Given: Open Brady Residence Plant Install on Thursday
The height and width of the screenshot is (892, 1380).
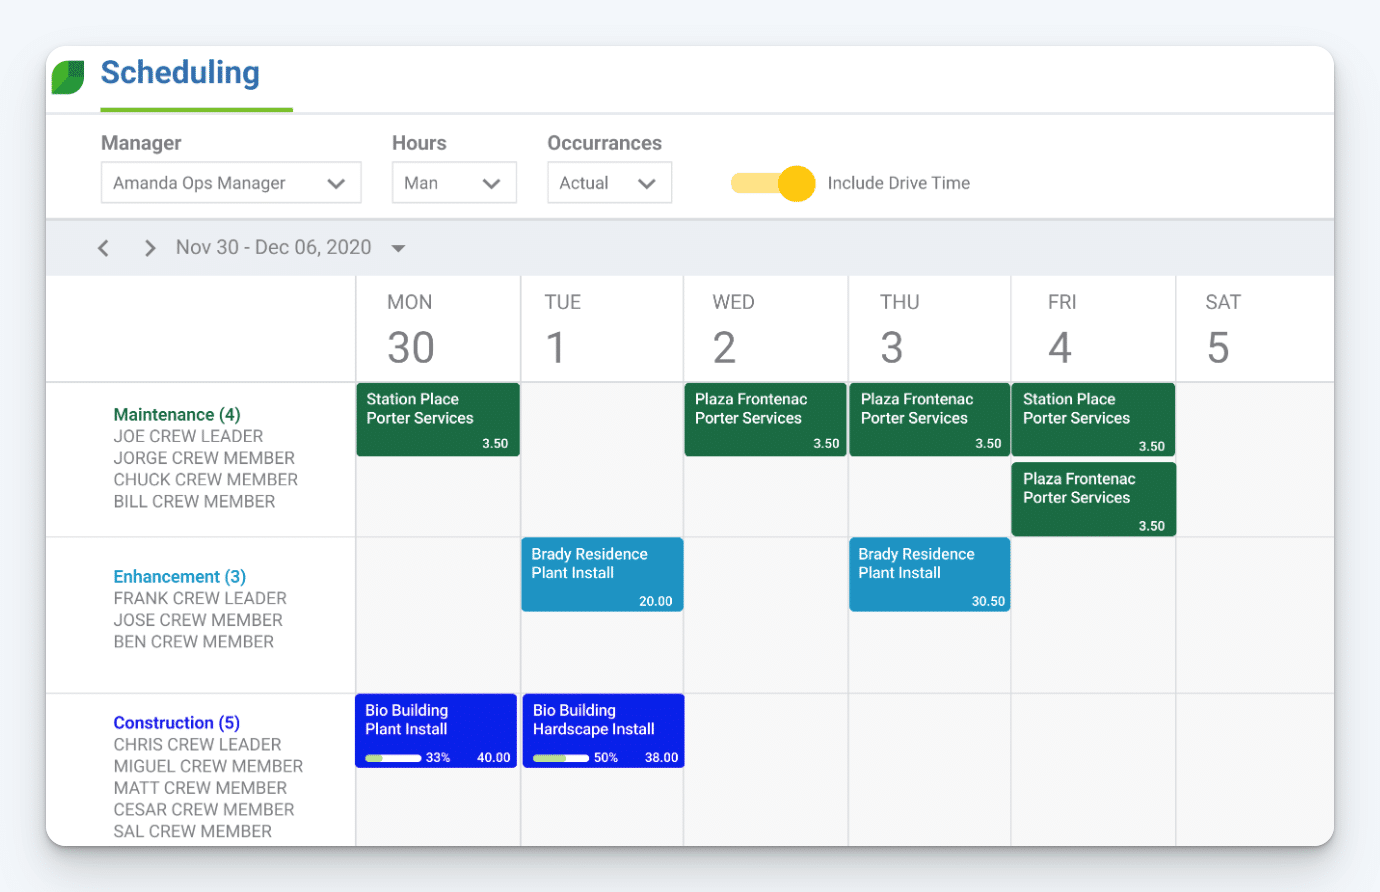Looking at the screenshot, I should (x=929, y=574).
